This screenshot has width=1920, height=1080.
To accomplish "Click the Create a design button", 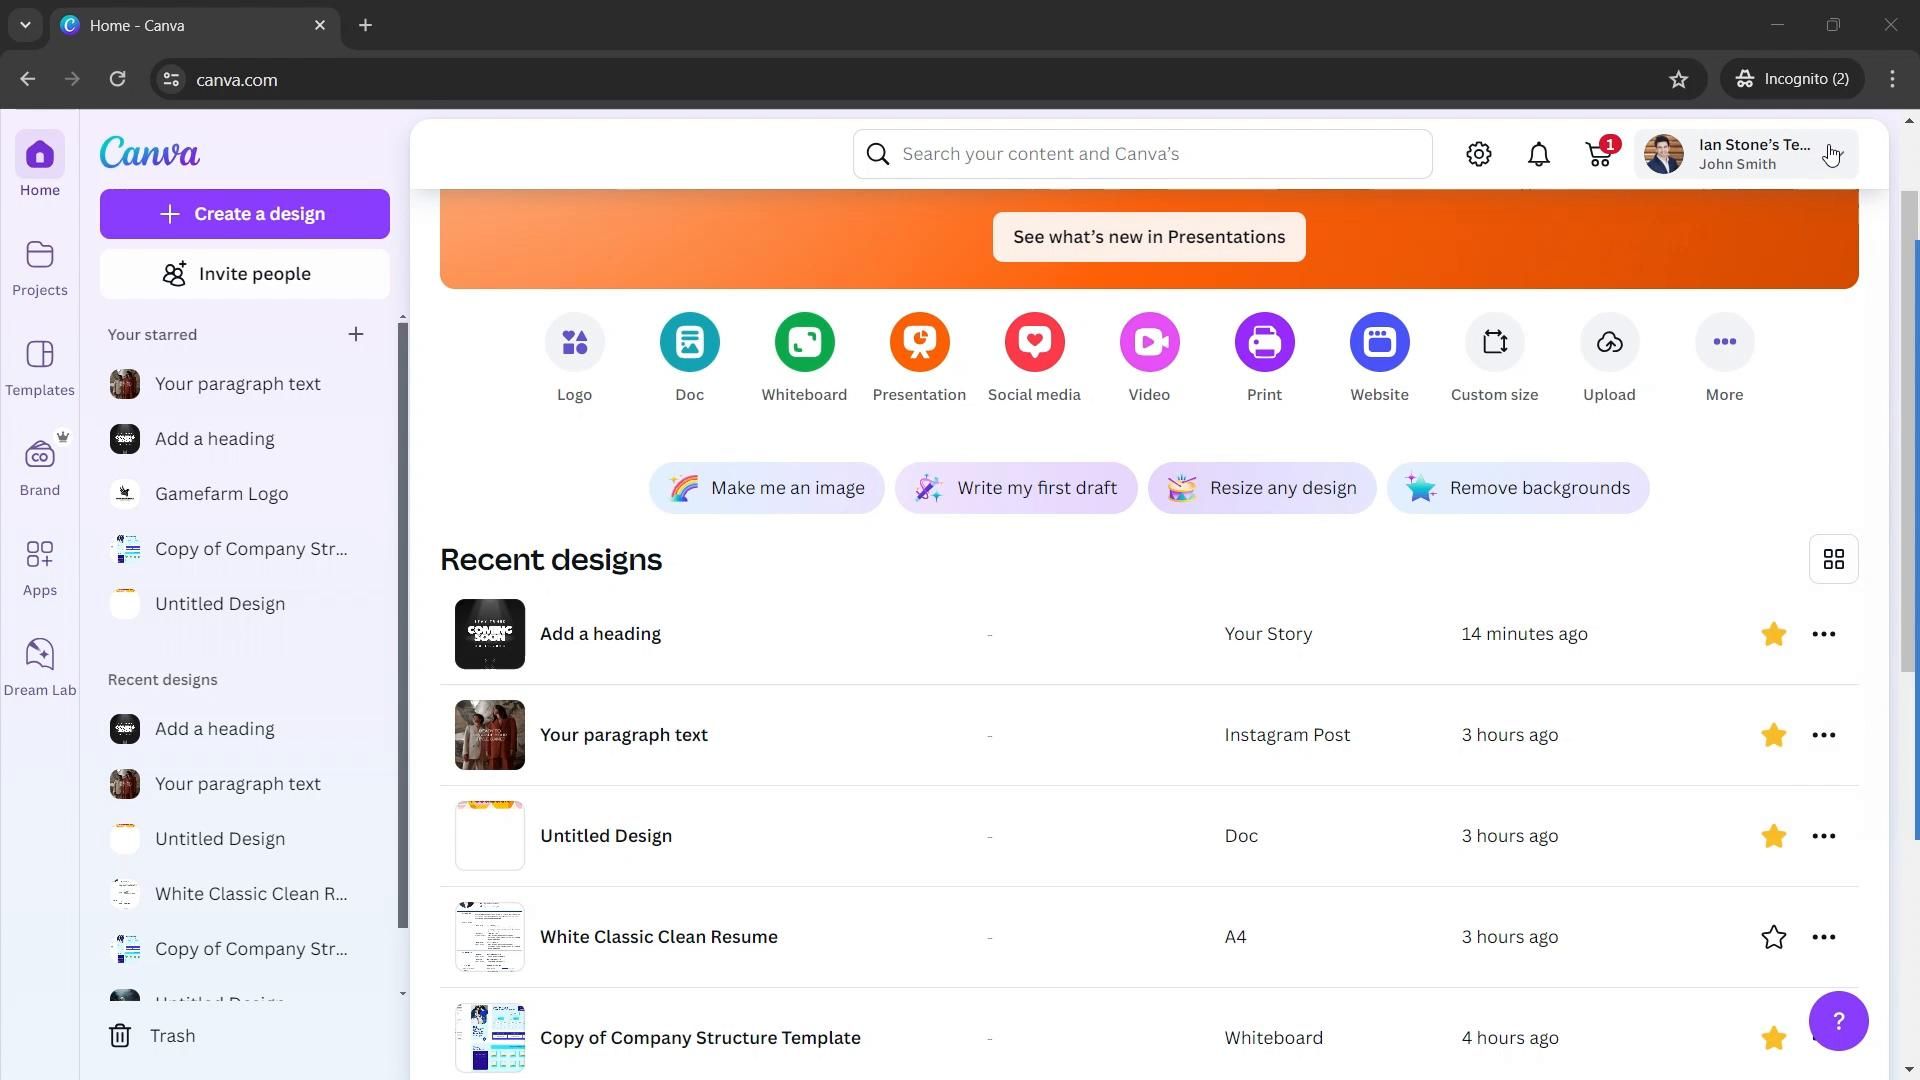I will click(245, 214).
